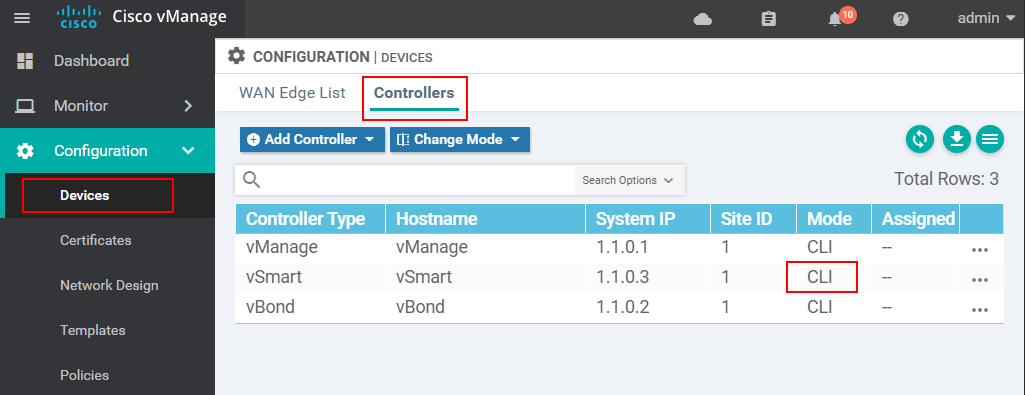Click the Dashboard grid icon
This screenshot has height=395, width=1025.
pos(25,61)
